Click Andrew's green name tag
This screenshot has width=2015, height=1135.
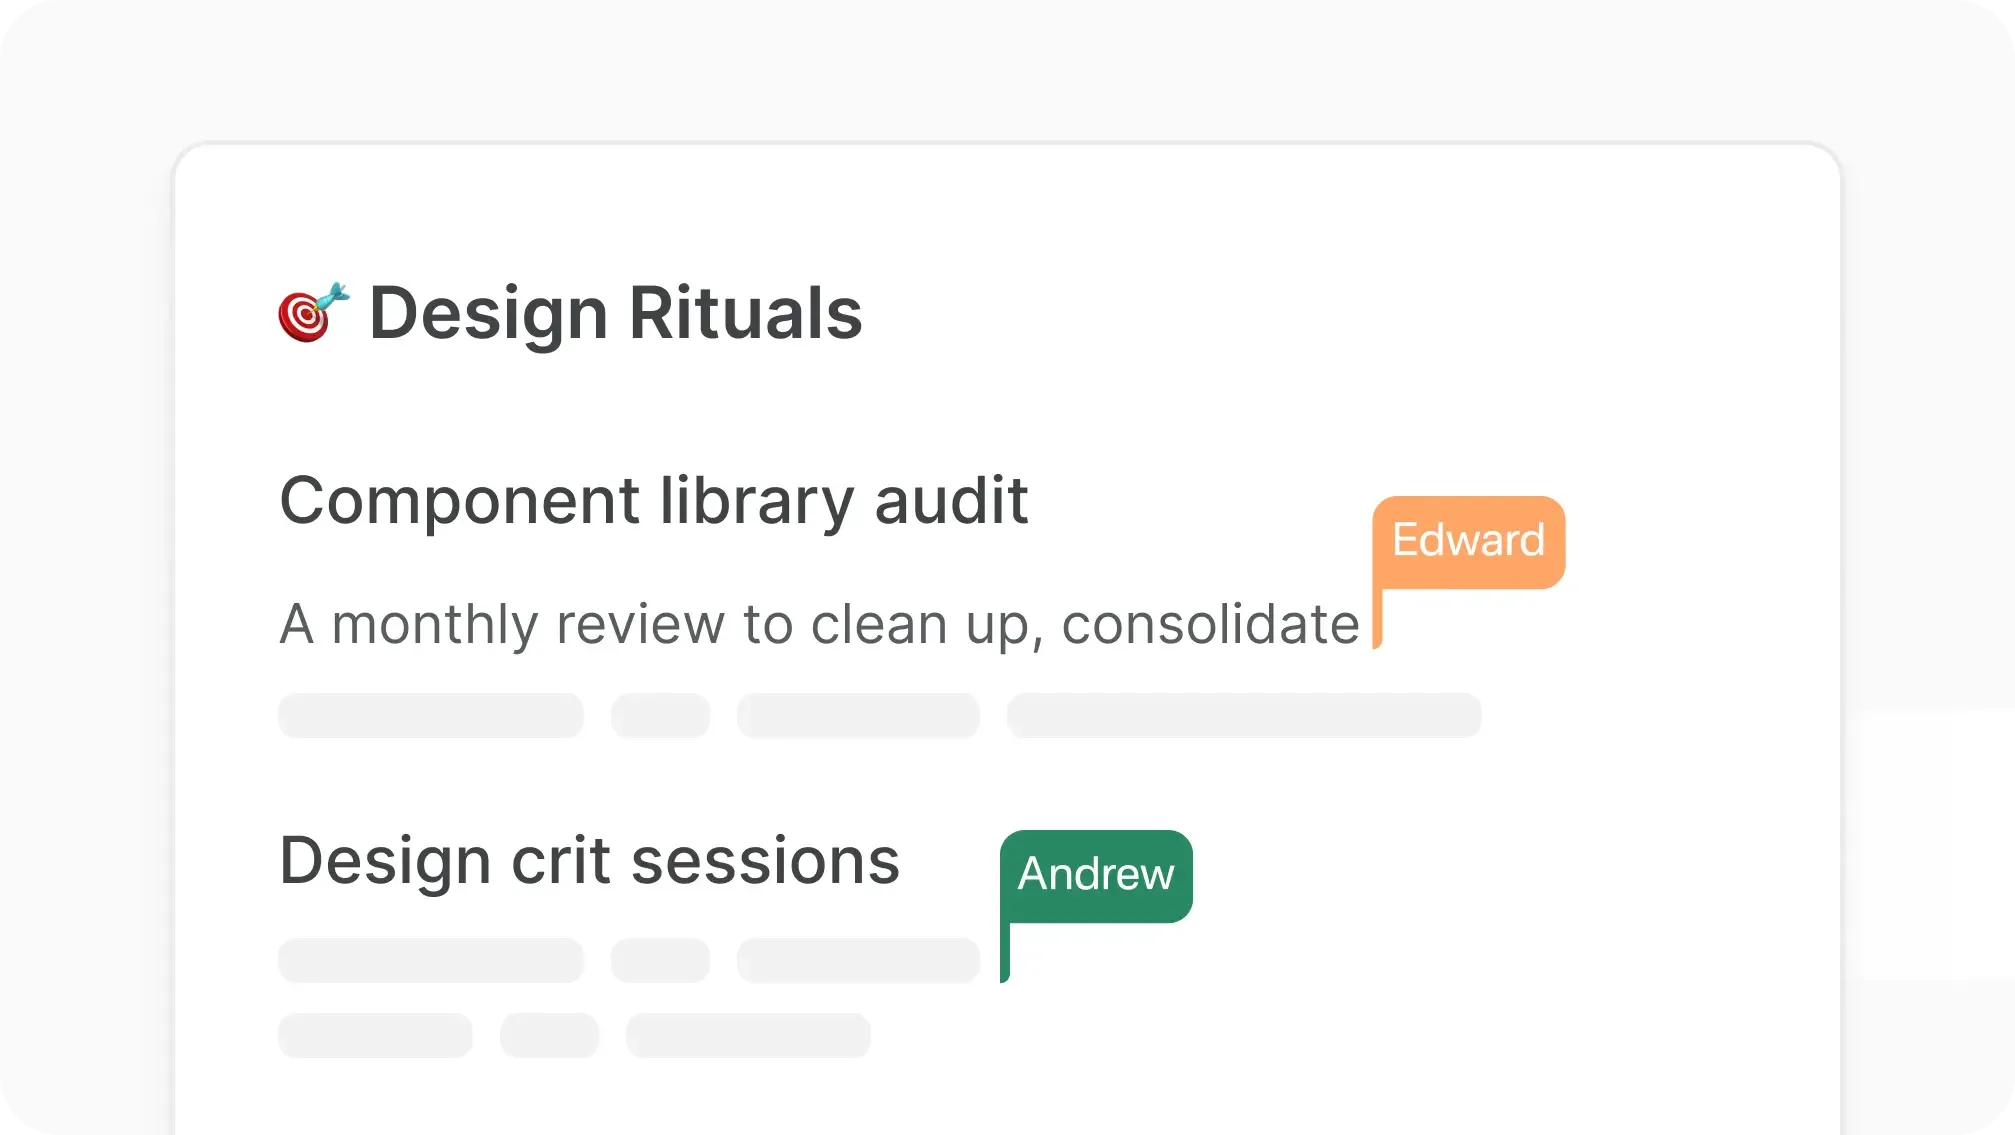pos(1096,875)
